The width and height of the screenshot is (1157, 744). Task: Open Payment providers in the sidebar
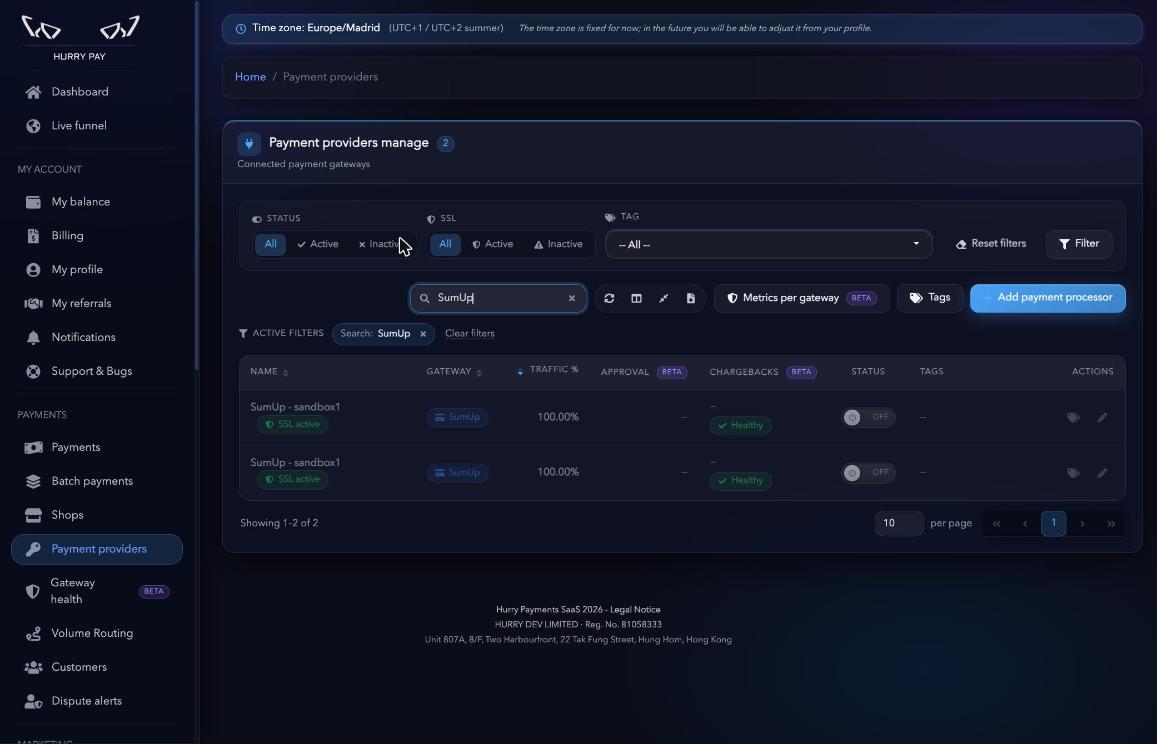(97, 549)
